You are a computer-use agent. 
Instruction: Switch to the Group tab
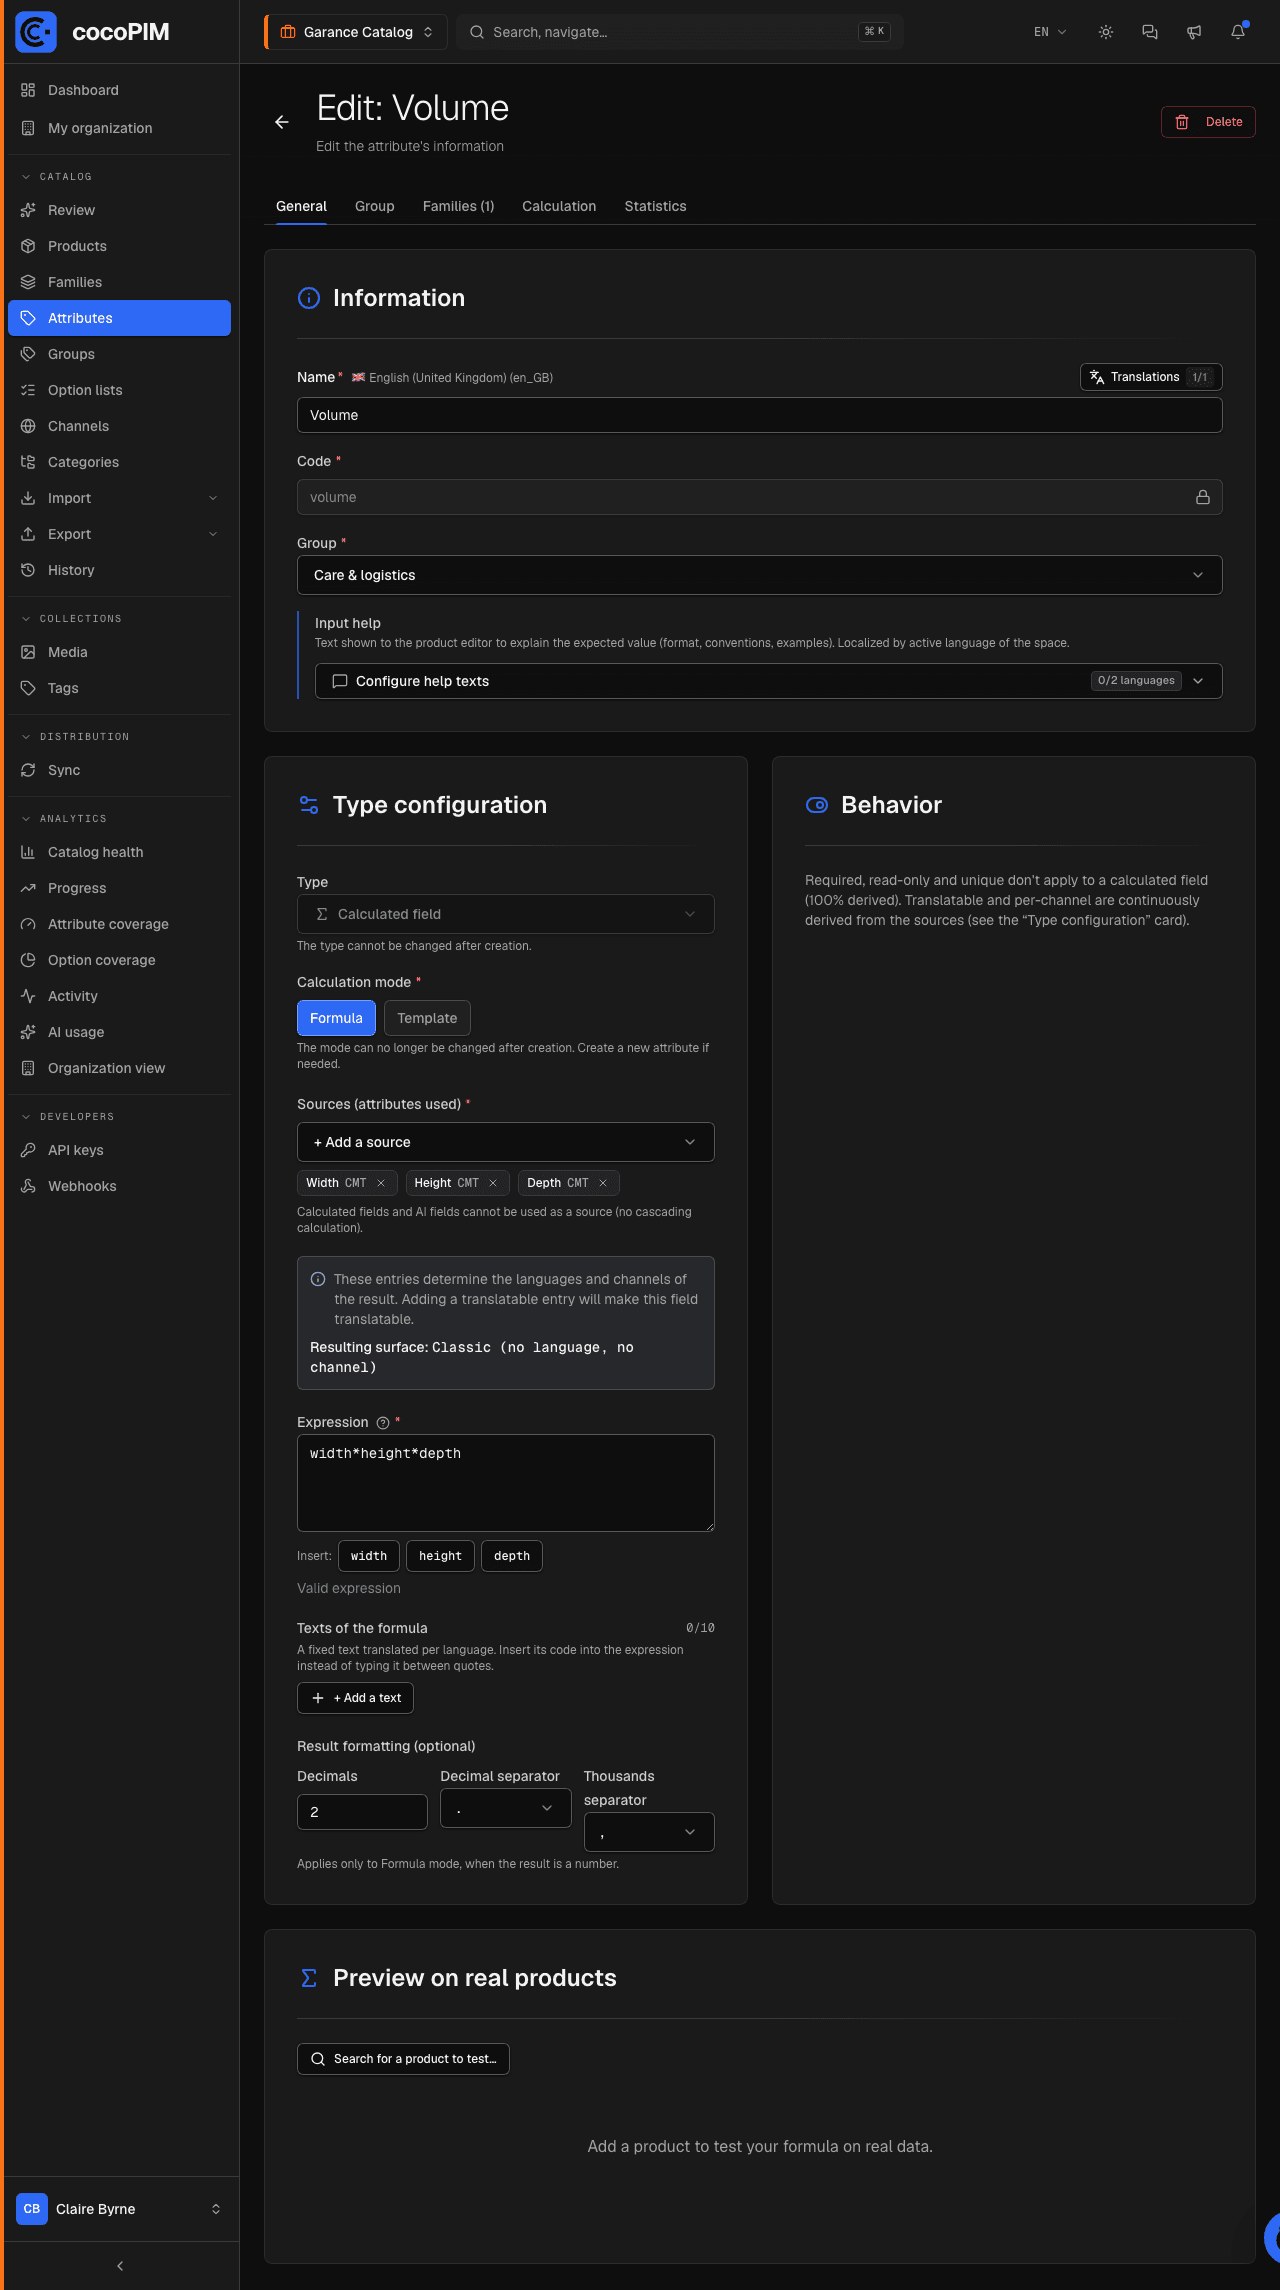coord(375,206)
